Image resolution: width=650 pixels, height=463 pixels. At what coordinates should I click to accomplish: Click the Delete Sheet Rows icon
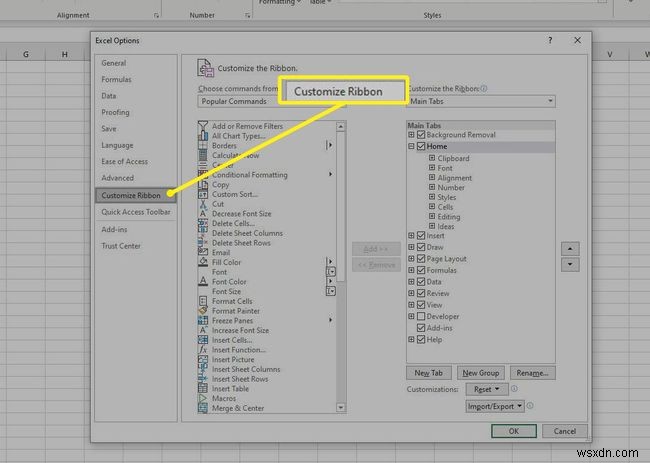click(203, 243)
